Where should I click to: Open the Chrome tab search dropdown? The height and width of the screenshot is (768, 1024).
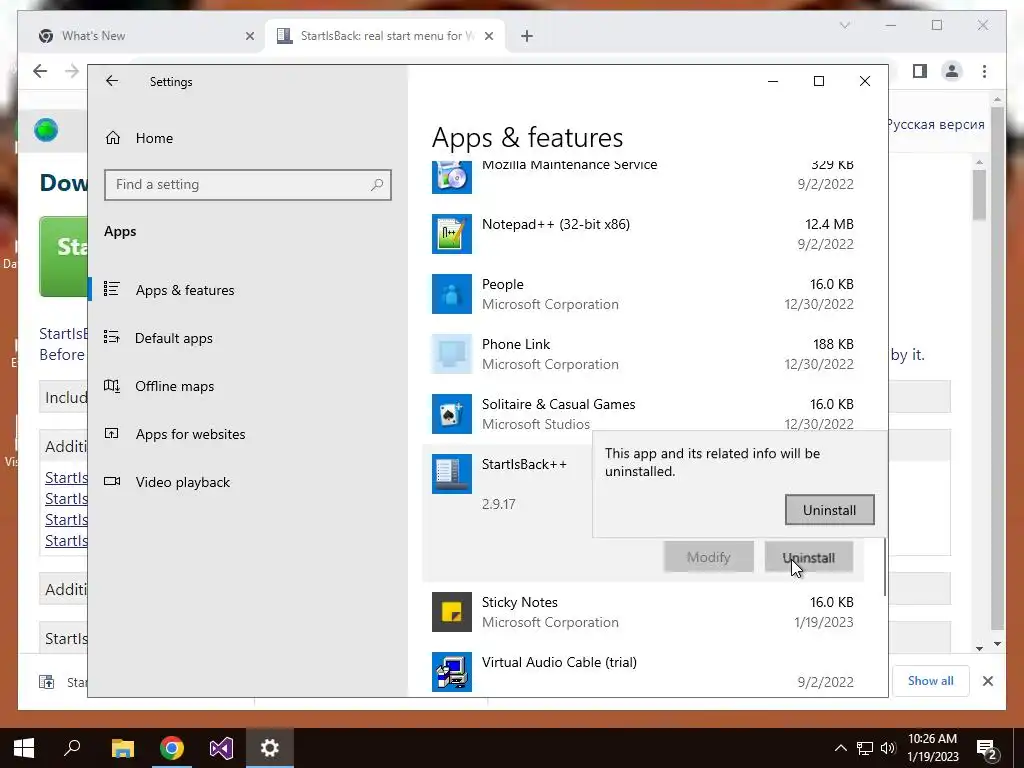844,25
